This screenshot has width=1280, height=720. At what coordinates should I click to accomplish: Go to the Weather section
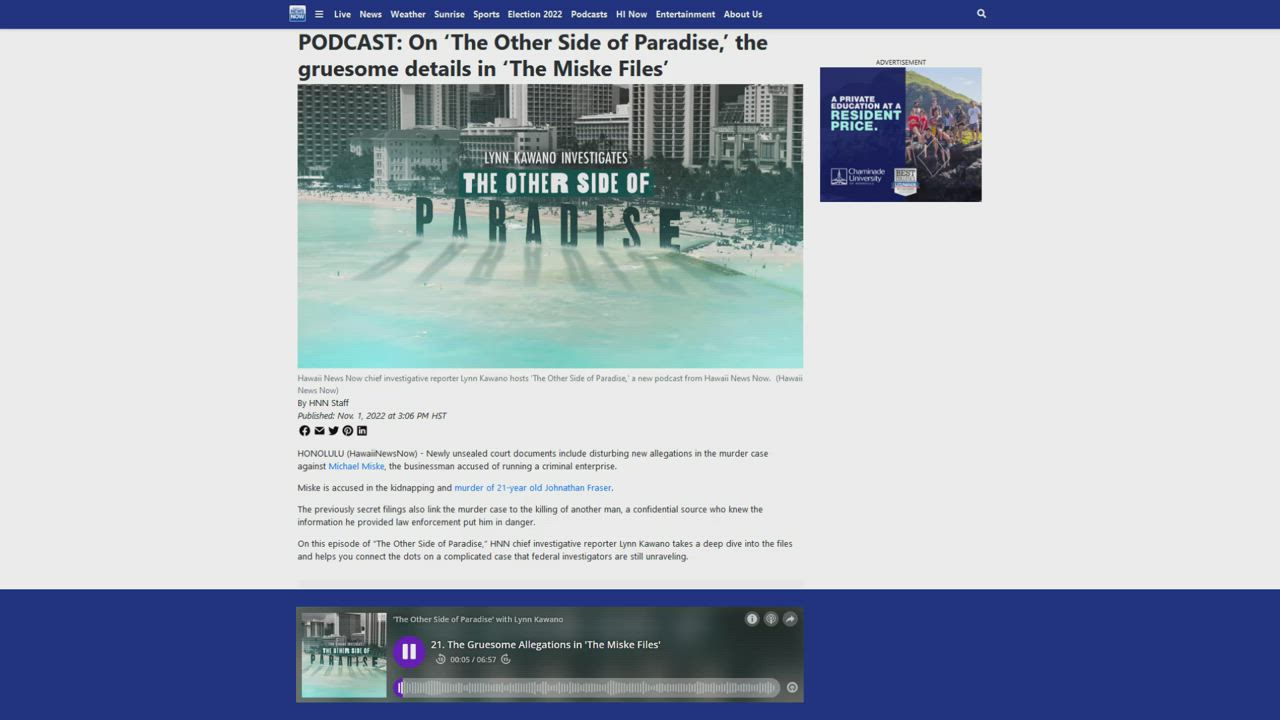(407, 14)
